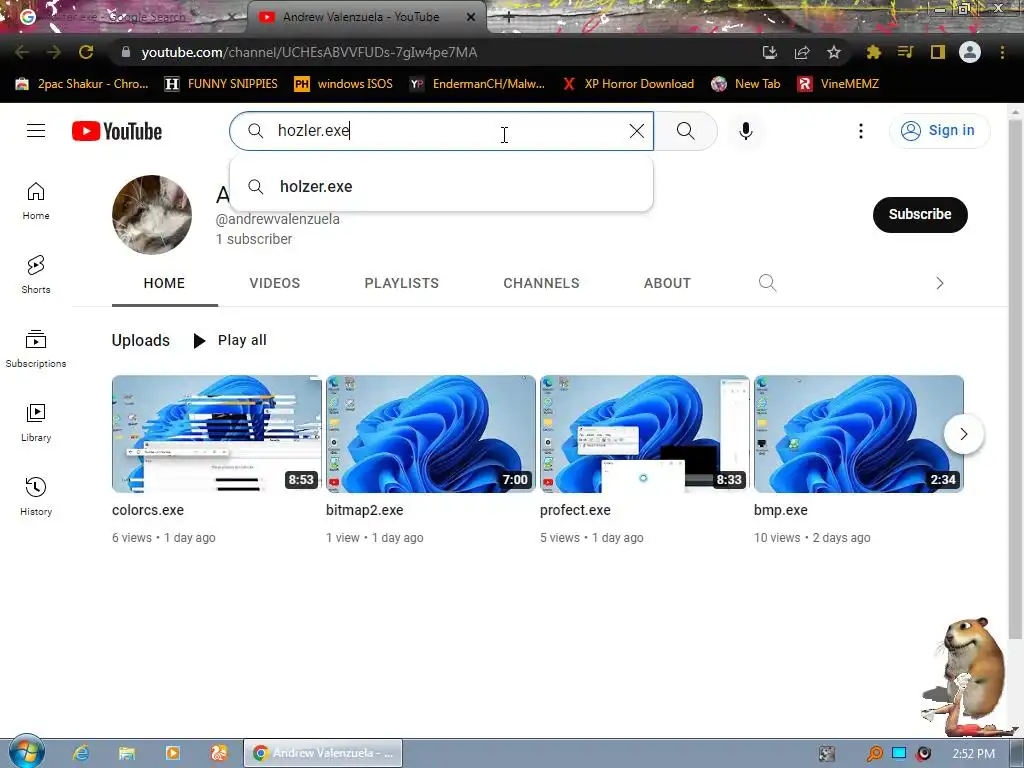
Task: Switch to the PLAYLISTS tab
Action: pyautogui.click(x=402, y=283)
